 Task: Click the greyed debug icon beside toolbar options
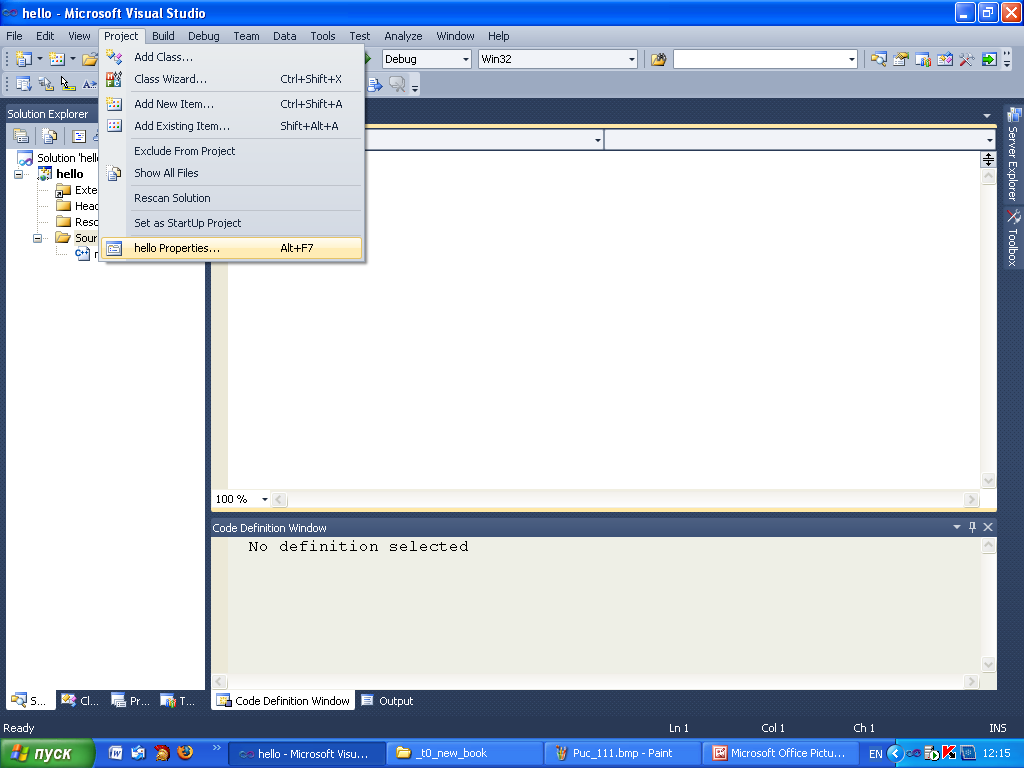coord(397,84)
